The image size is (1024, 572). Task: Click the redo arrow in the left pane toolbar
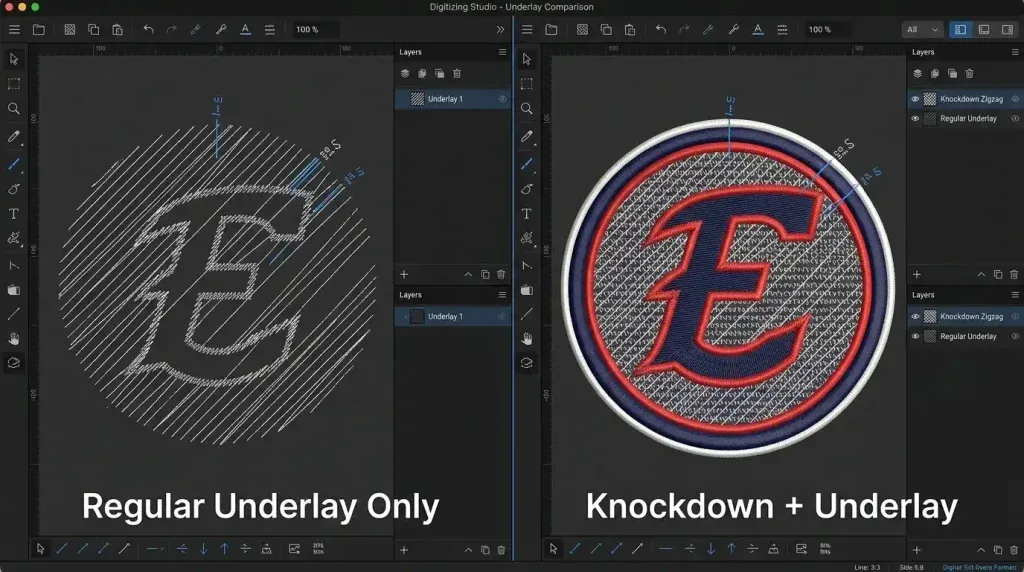(x=172, y=29)
